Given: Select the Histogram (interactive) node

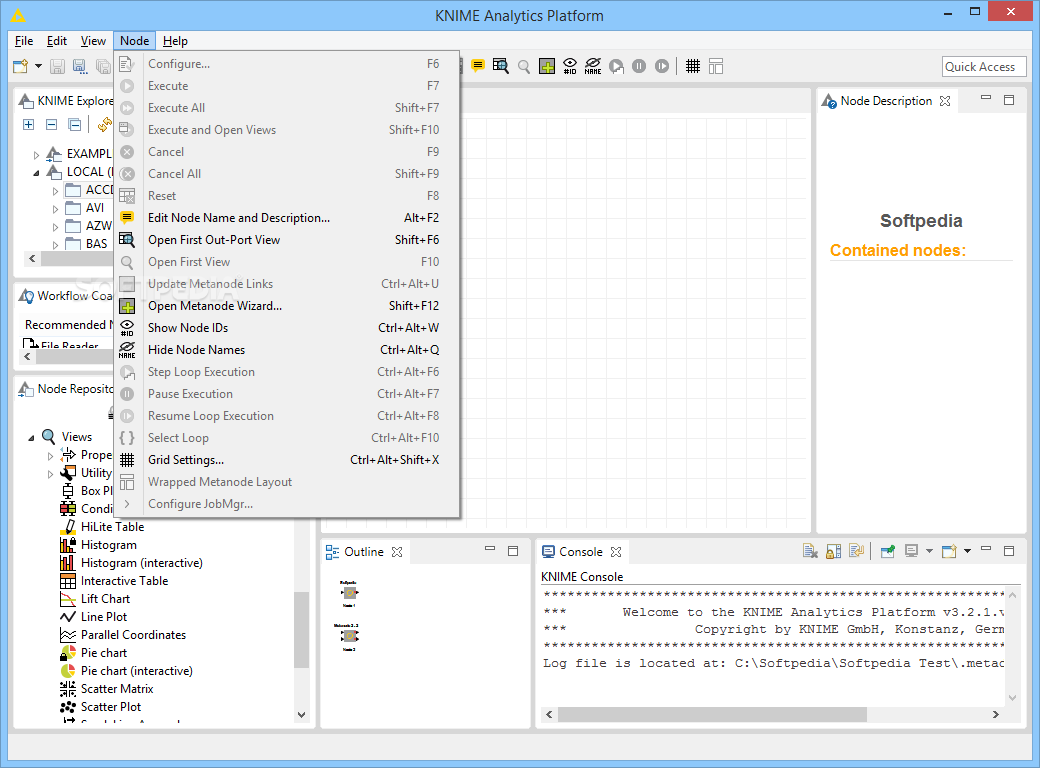Looking at the screenshot, I should [141, 562].
